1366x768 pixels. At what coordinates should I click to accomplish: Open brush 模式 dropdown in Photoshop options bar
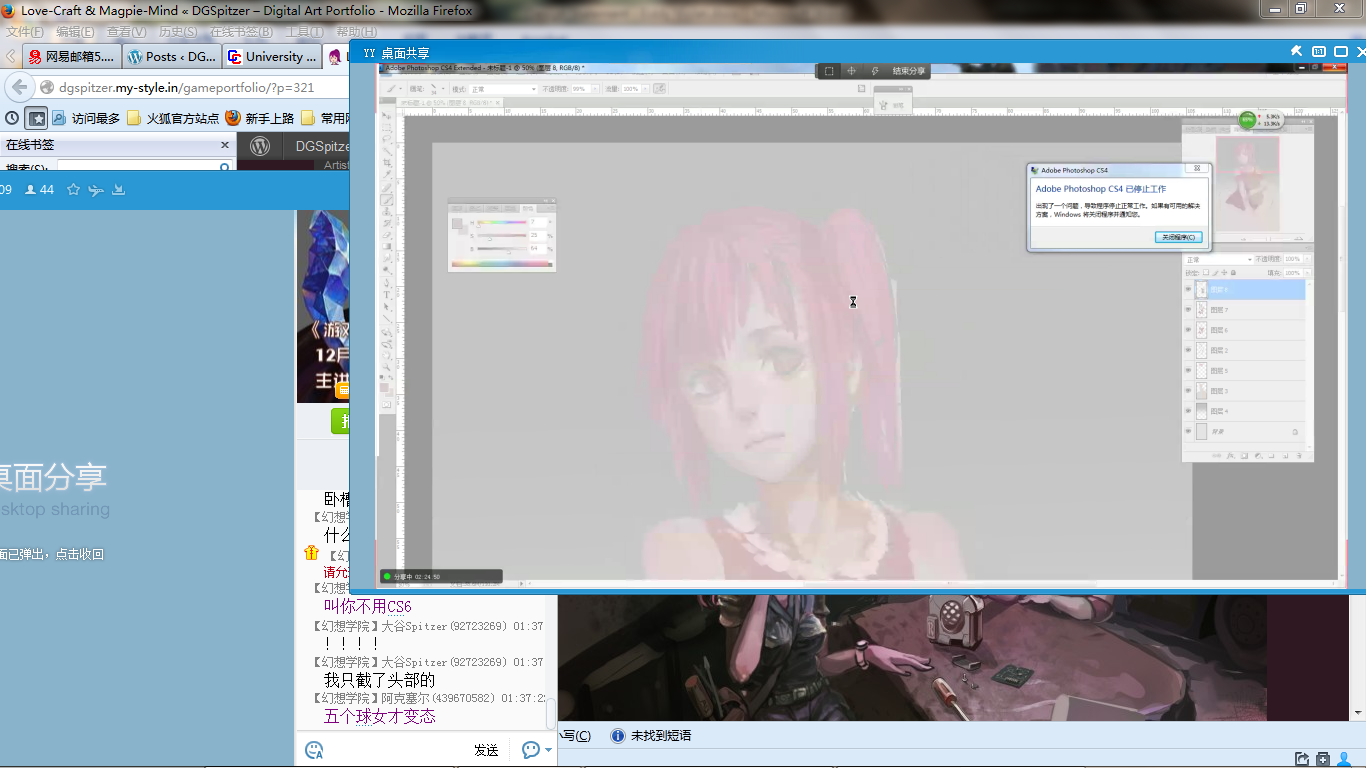pos(504,89)
